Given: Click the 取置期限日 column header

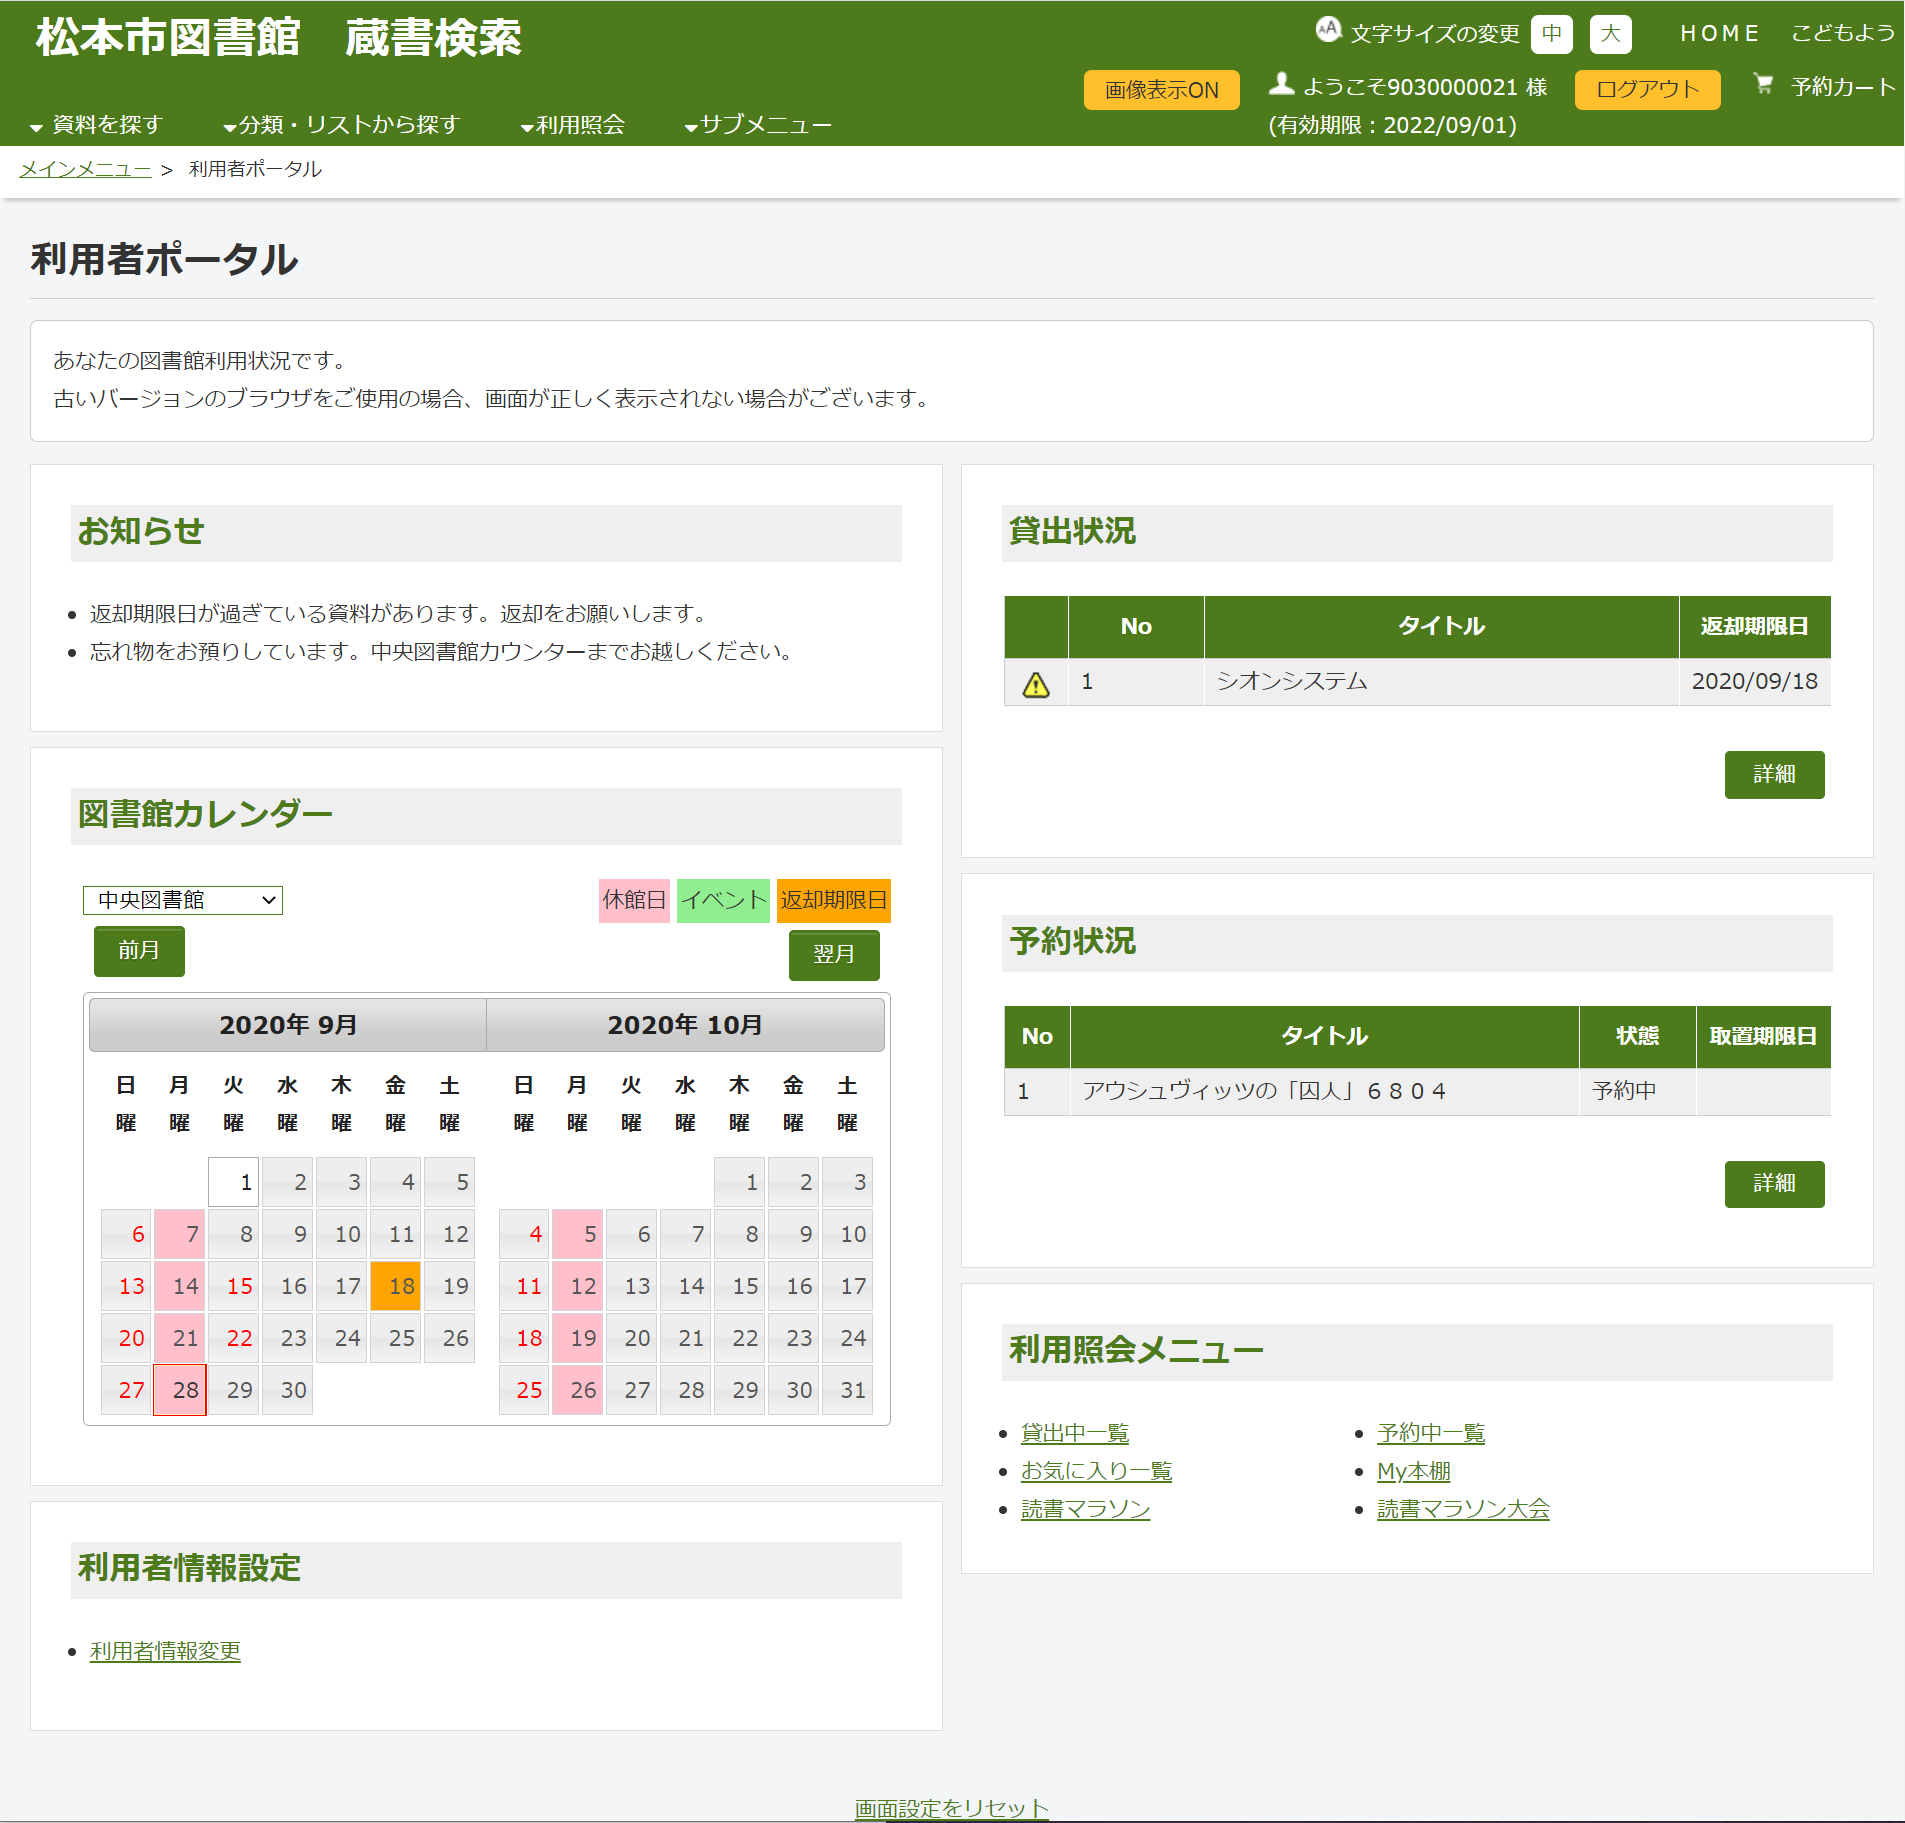Looking at the screenshot, I should [1762, 1036].
